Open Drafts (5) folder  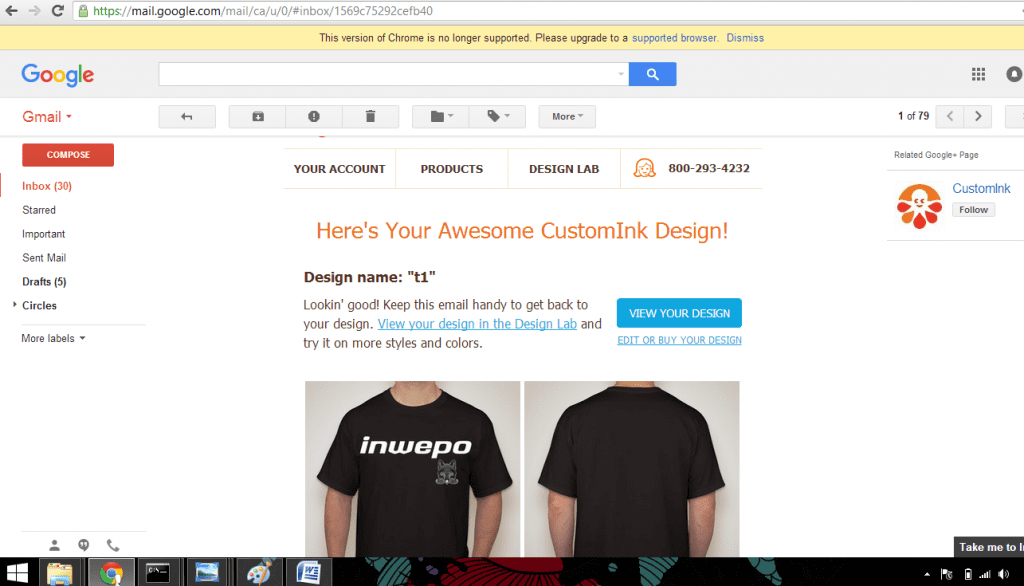click(x=44, y=282)
